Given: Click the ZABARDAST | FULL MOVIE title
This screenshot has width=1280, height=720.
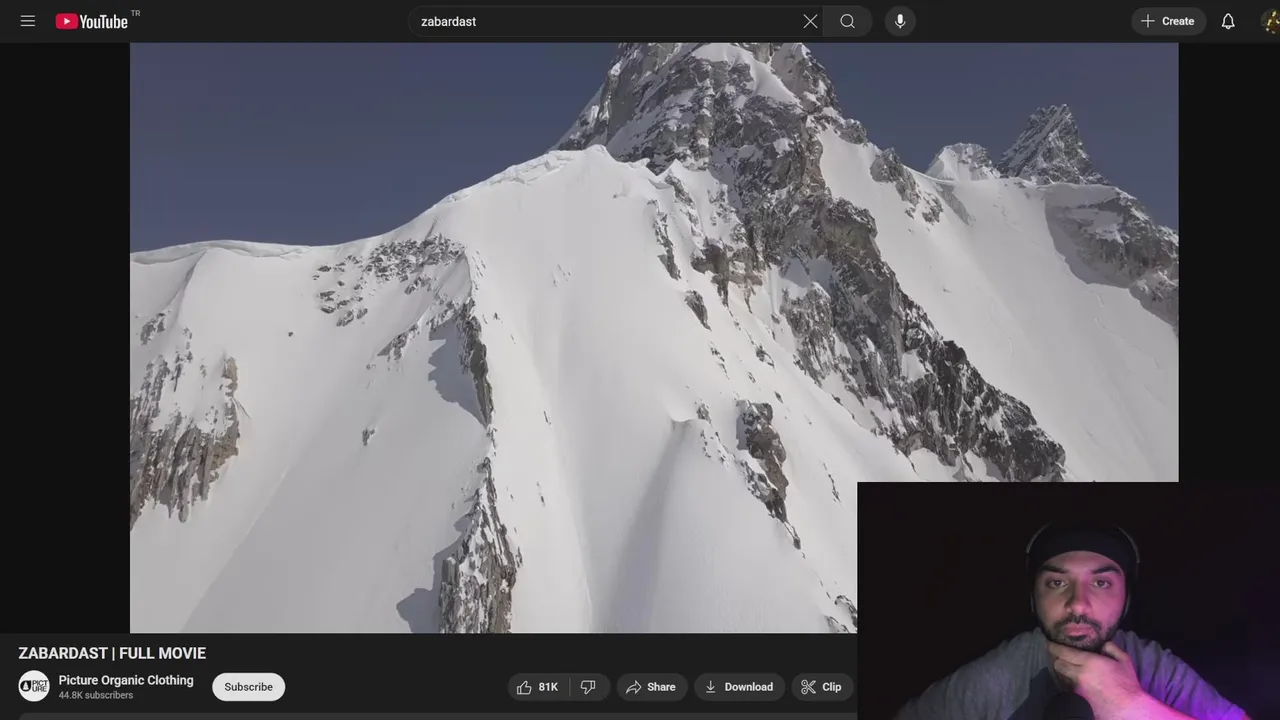Looking at the screenshot, I should 112,653.
